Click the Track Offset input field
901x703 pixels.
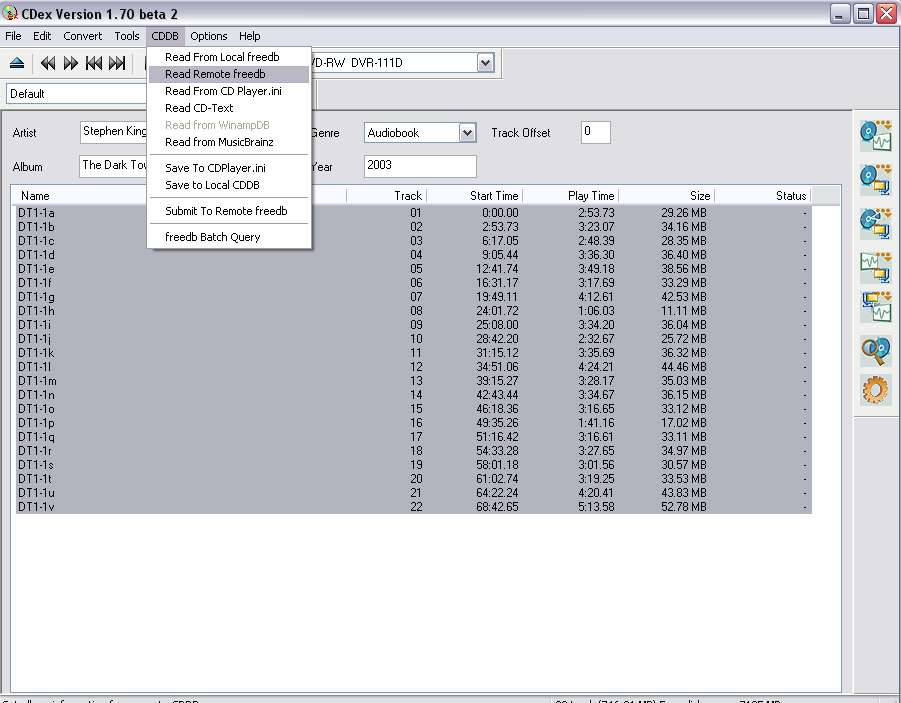595,132
